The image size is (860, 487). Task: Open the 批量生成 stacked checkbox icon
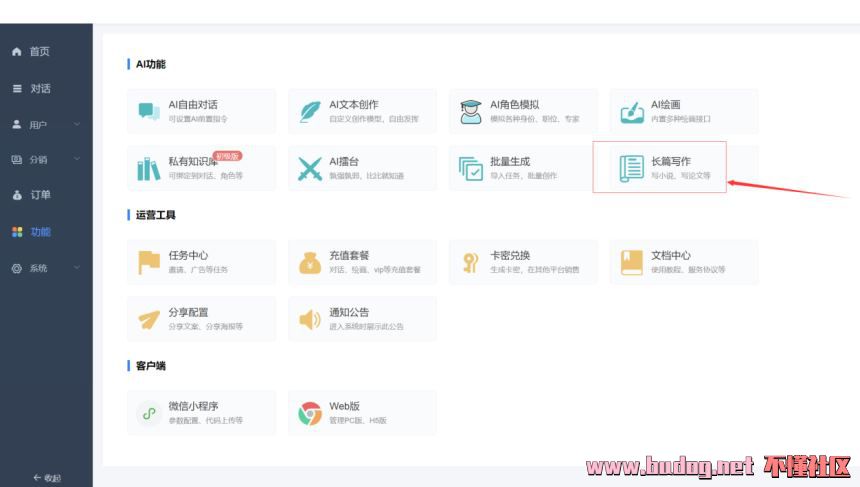pos(471,168)
